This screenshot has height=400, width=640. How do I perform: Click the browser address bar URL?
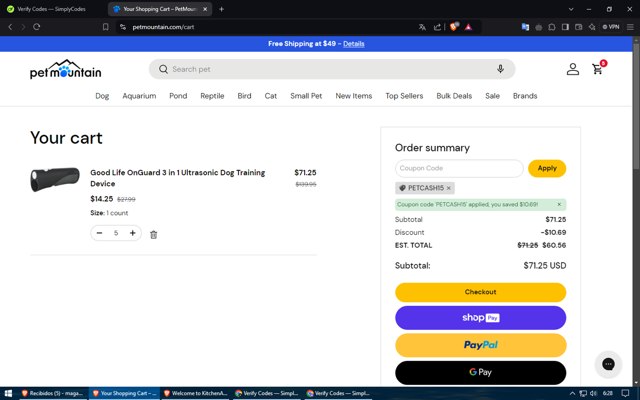(163, 27)
